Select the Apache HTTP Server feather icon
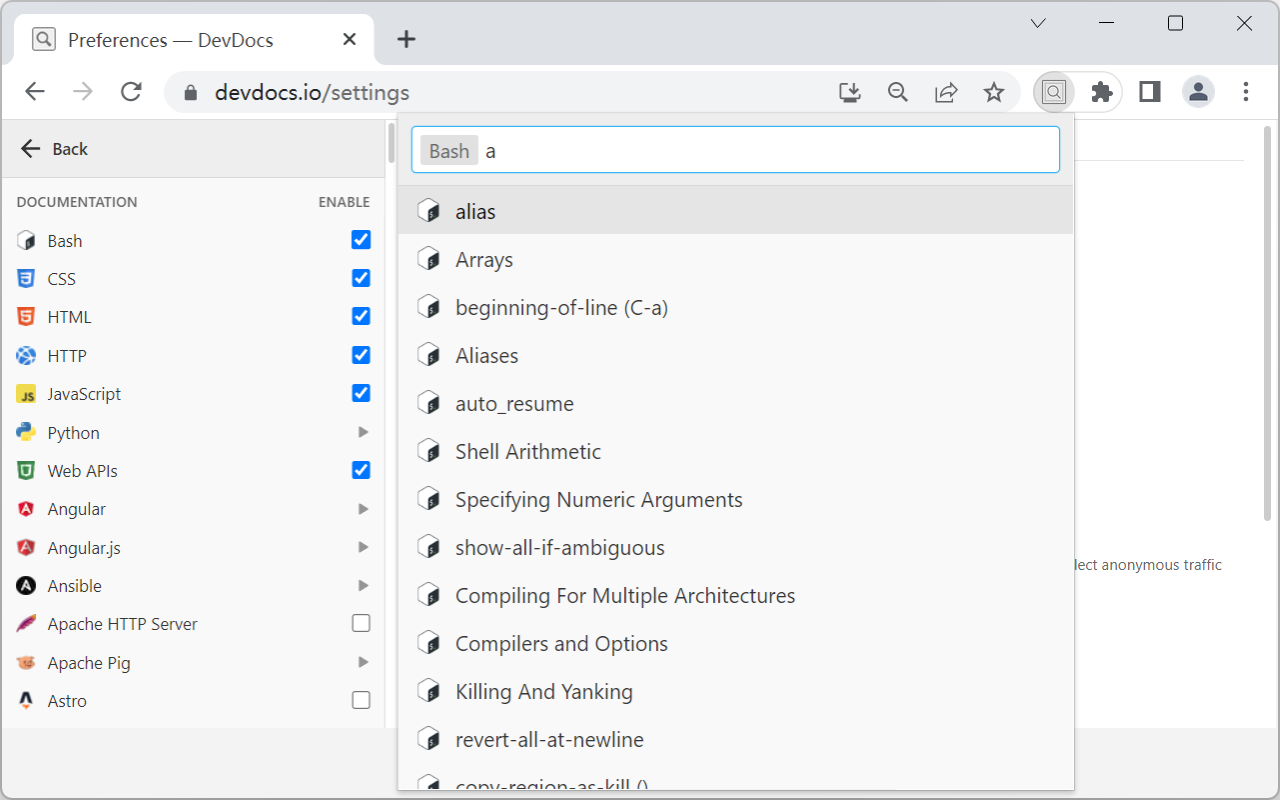The height and width of the screenshot is (800, 1280). [x=25, y=623]
